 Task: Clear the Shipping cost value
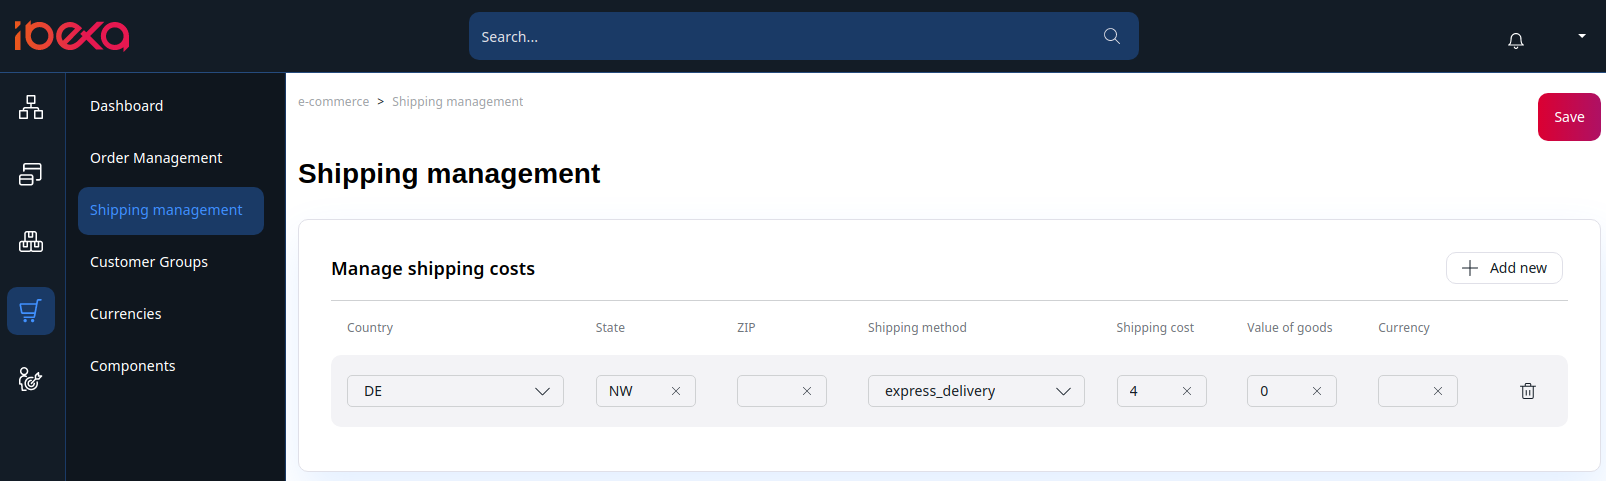click(x=1187, y=391)
